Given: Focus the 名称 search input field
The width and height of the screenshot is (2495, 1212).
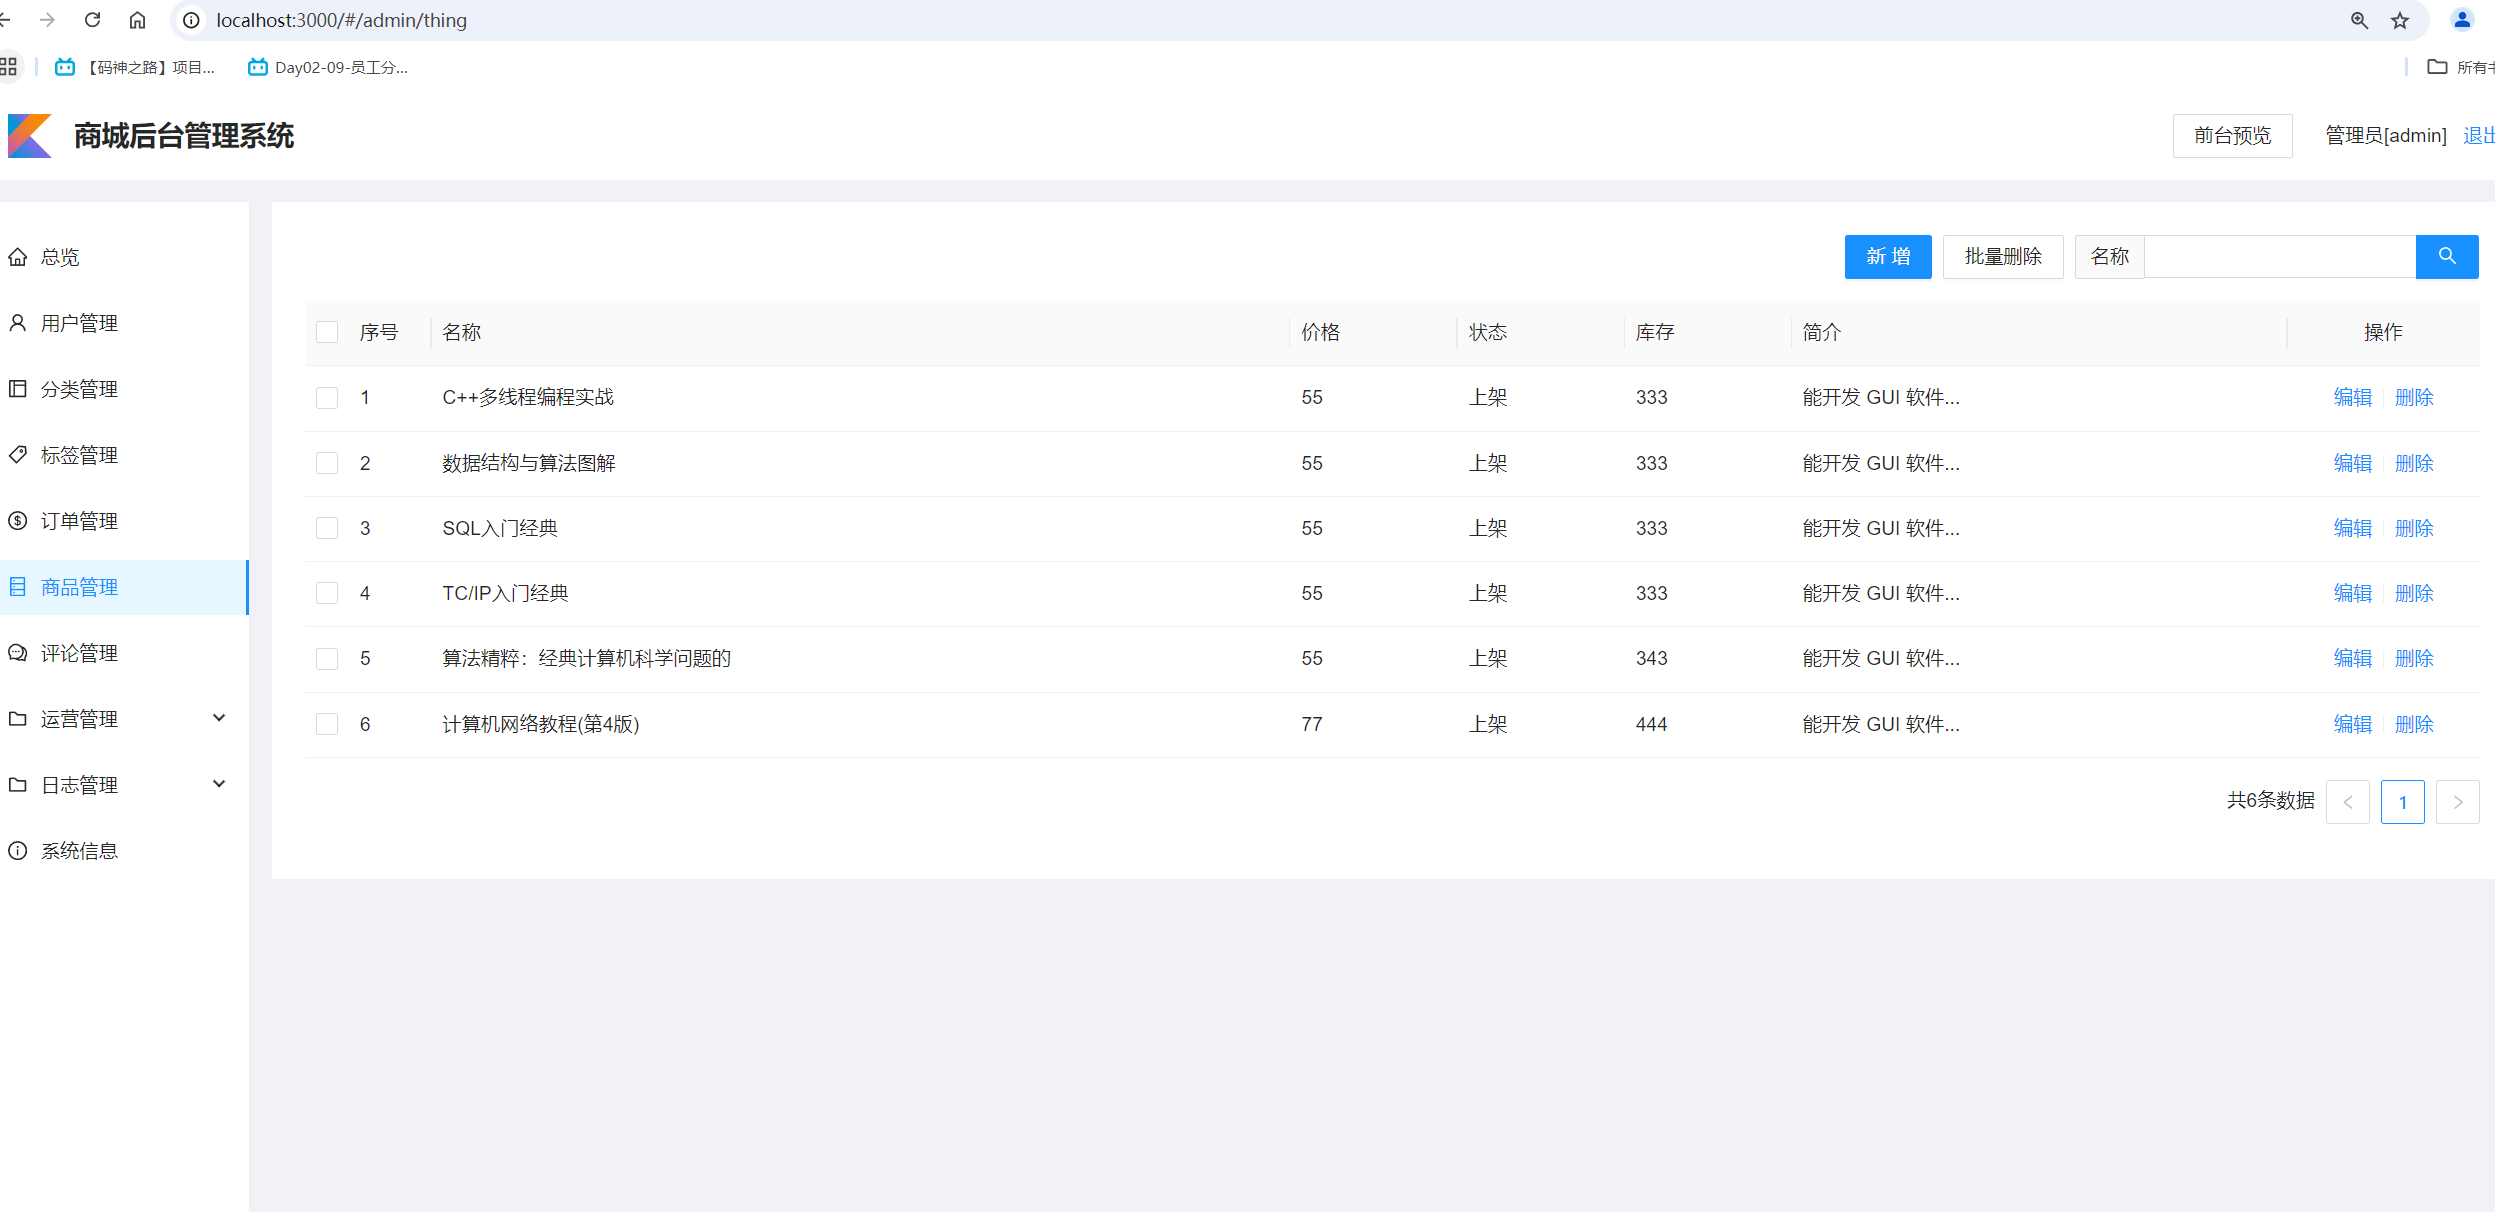Looking at the screenshot, I should click(x=2279, y=257).
